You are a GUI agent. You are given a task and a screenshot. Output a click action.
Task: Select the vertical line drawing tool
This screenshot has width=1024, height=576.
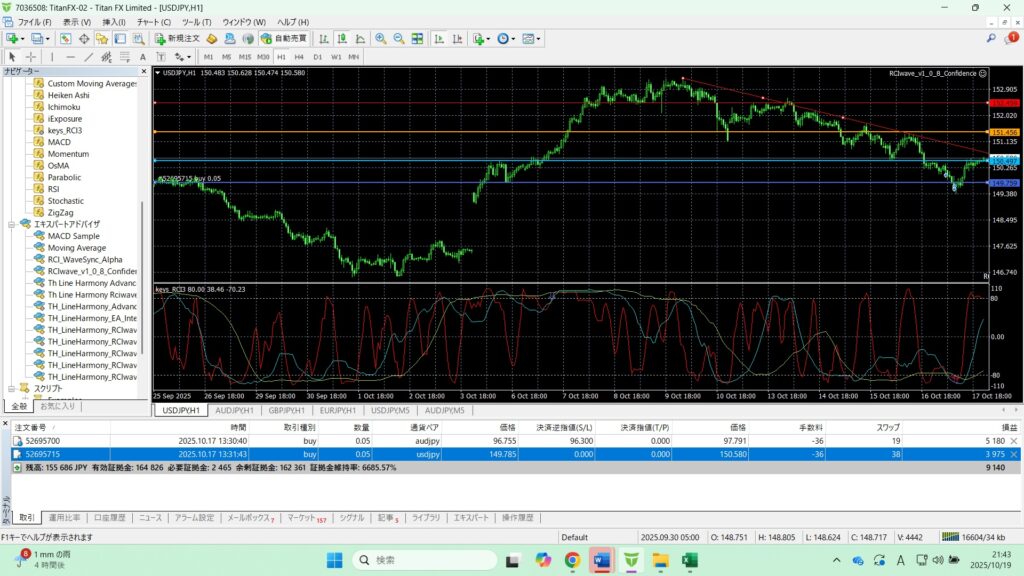(54, 57)
